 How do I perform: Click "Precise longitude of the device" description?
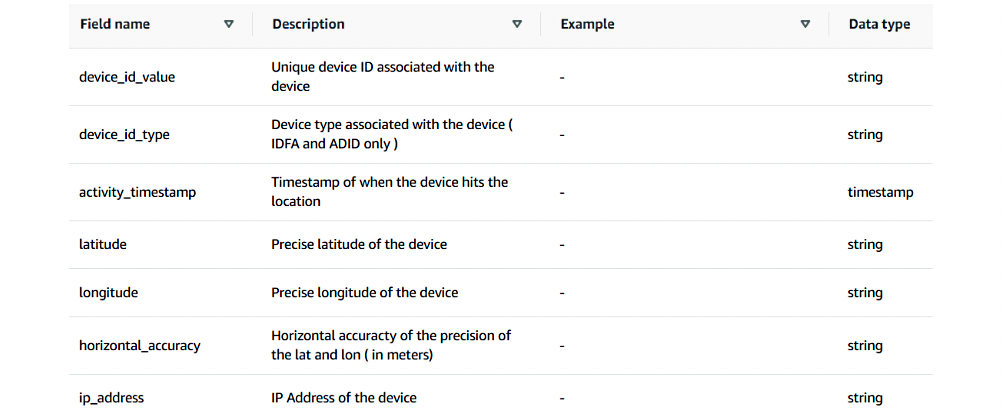click(364, 293)
